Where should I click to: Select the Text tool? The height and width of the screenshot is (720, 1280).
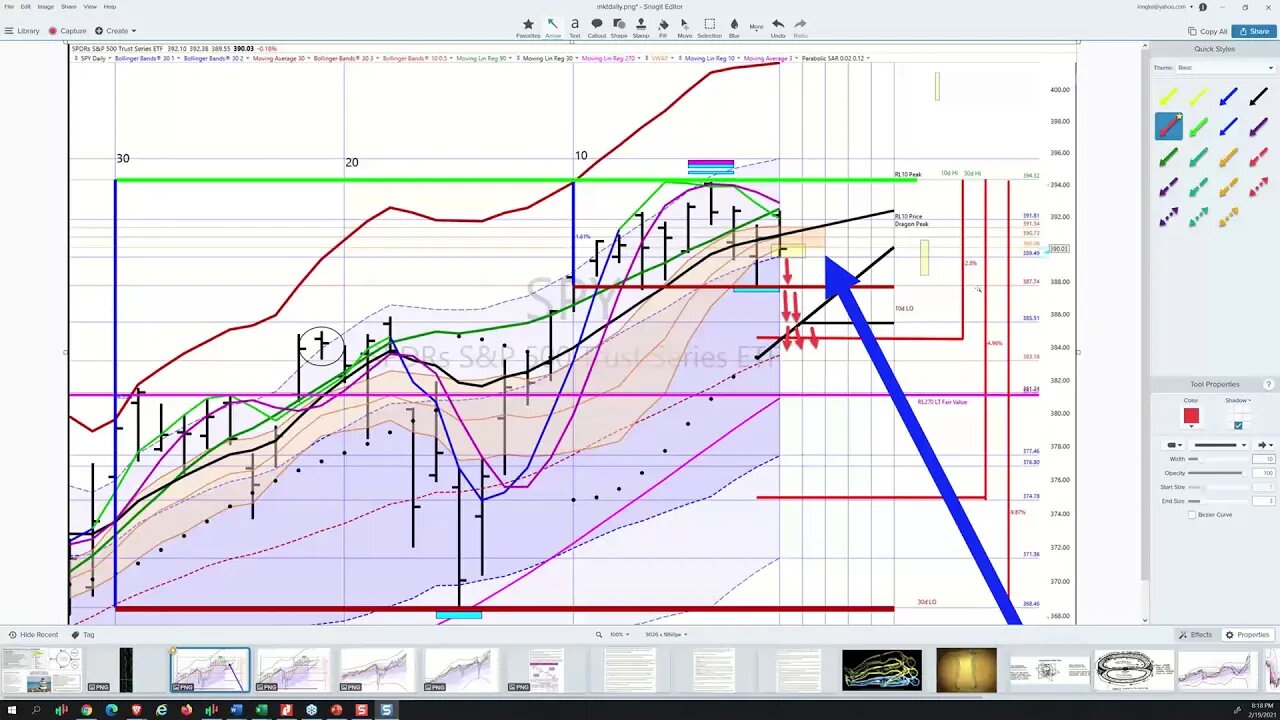point(575,27)
